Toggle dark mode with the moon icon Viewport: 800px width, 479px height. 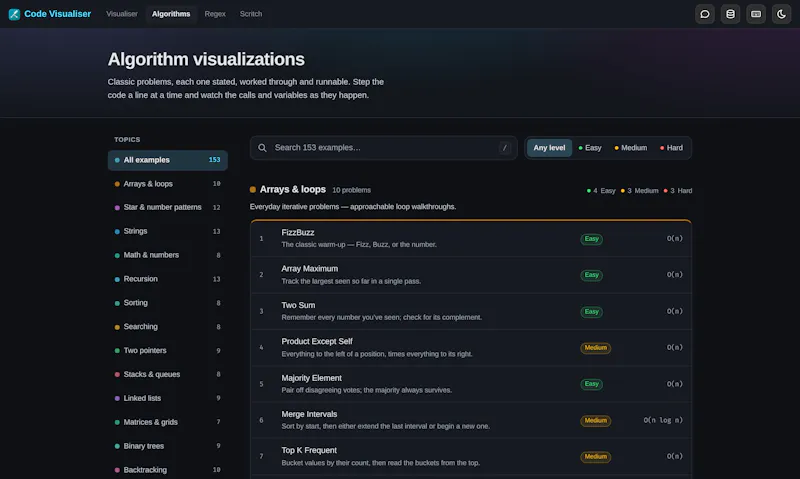click(x=781, y=14)
